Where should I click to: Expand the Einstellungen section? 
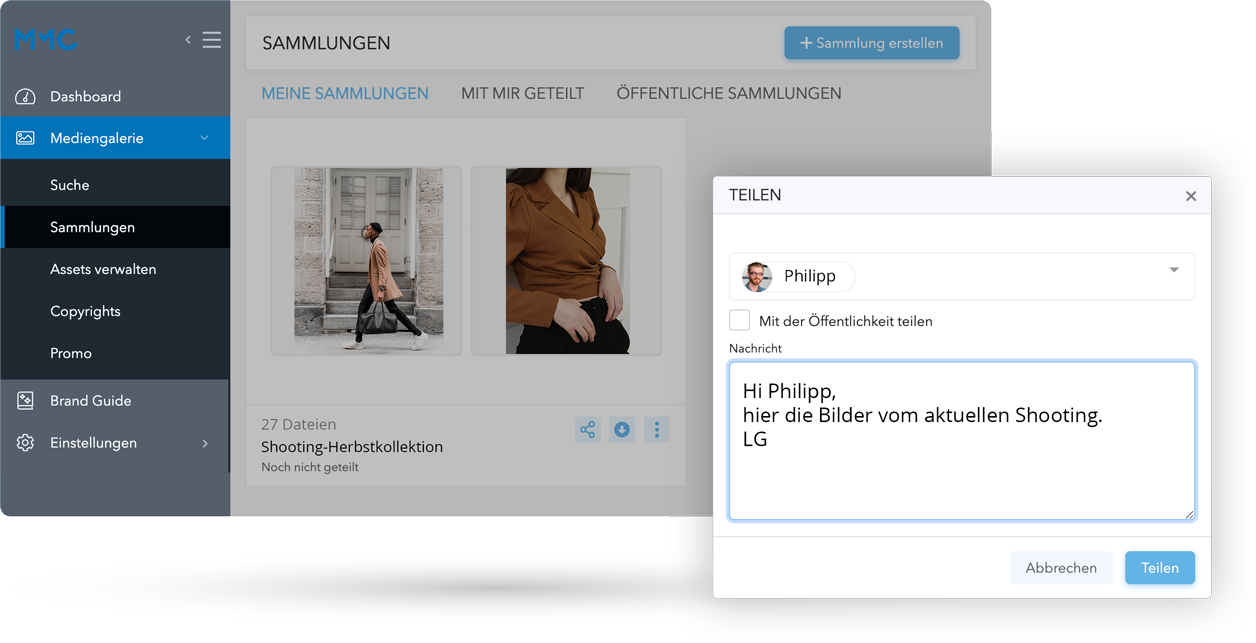tap(204, 443)
